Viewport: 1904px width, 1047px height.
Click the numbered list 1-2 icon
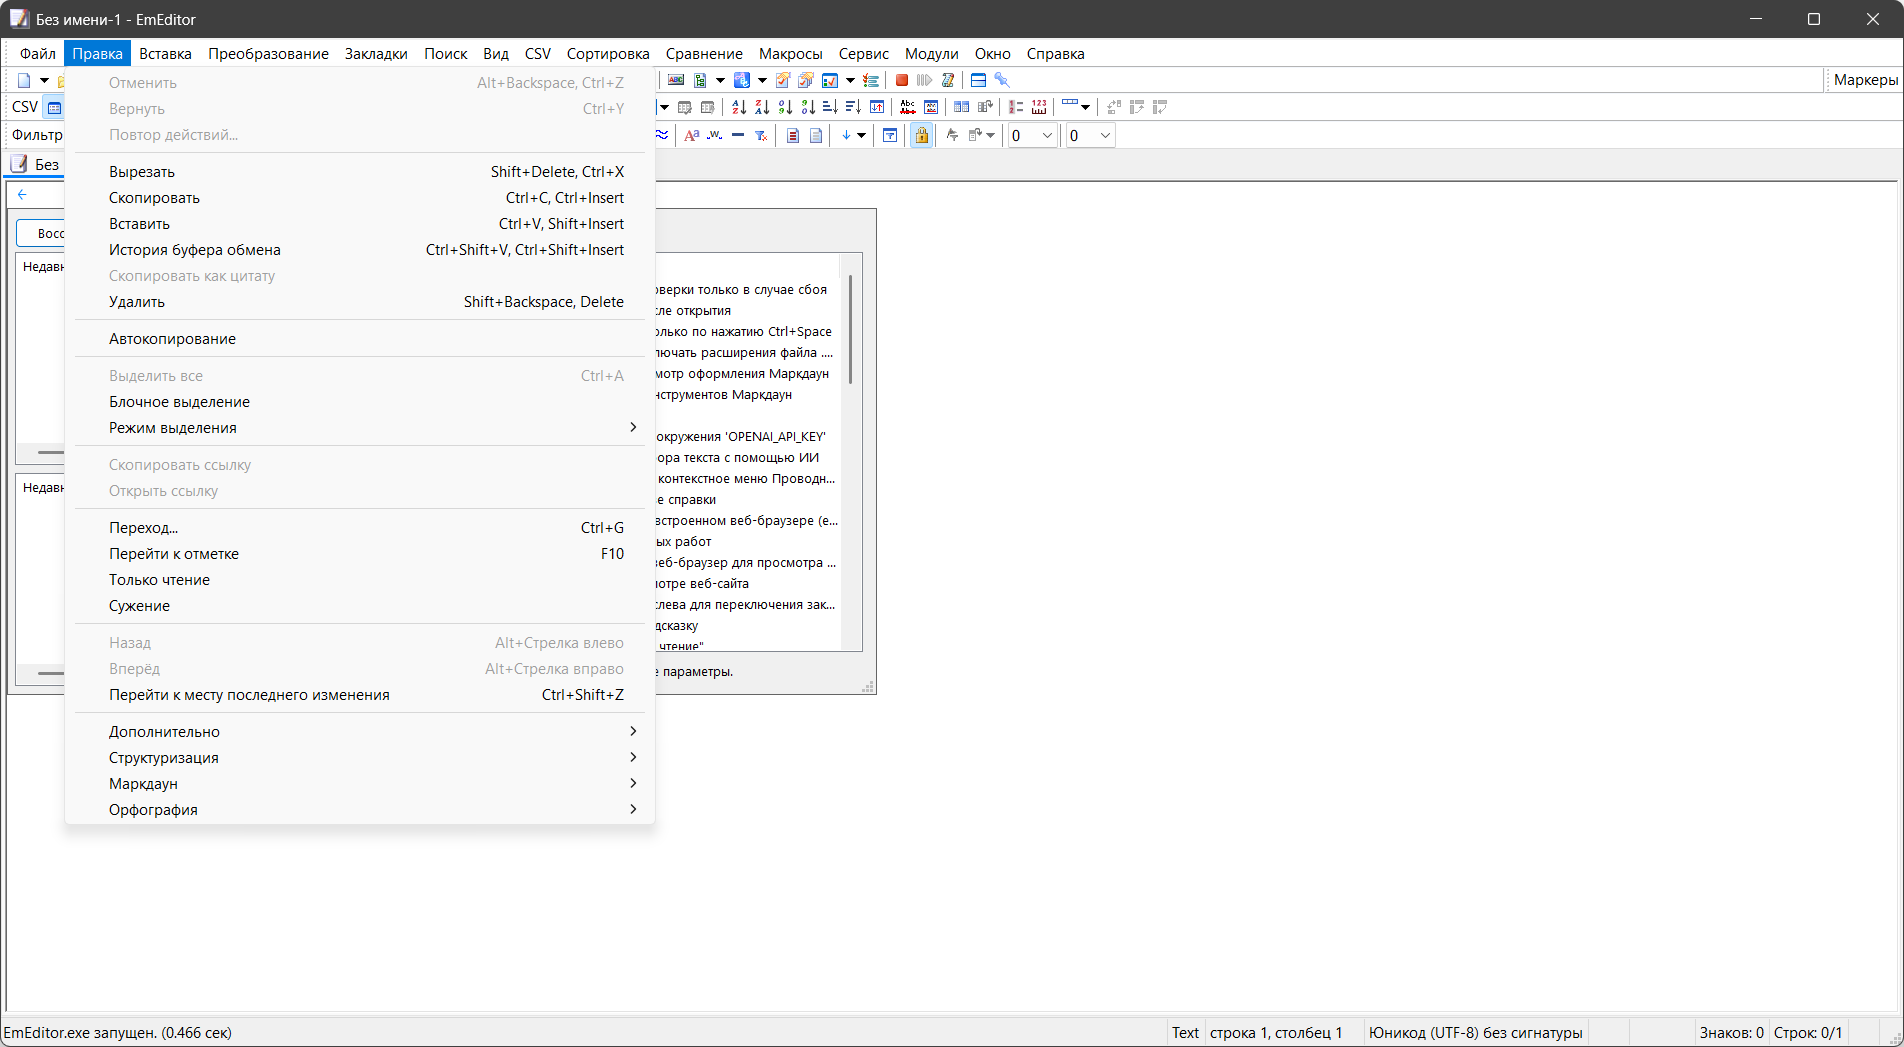(x=1016, y=107)
